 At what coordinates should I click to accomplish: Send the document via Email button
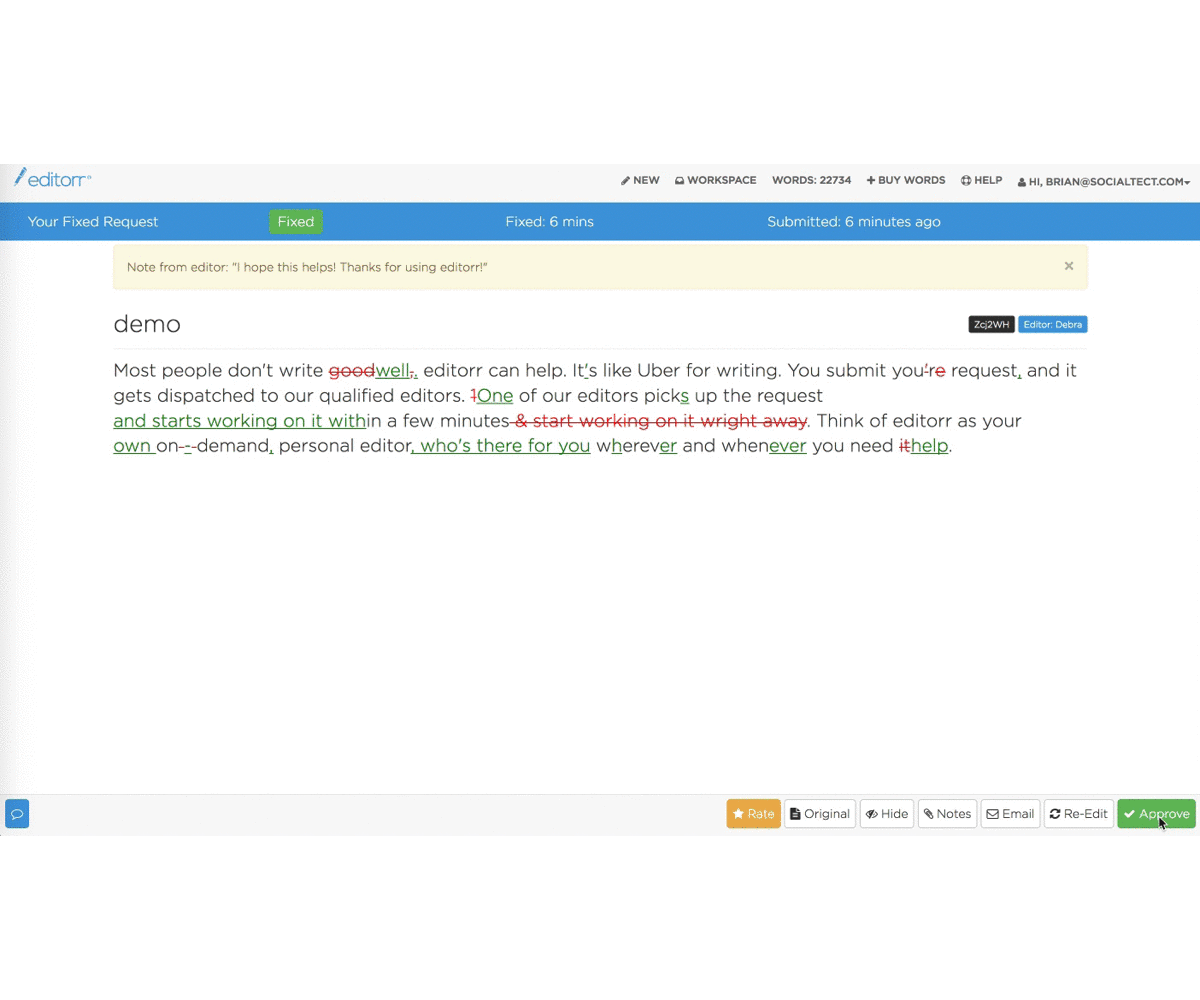[1011, 814]
